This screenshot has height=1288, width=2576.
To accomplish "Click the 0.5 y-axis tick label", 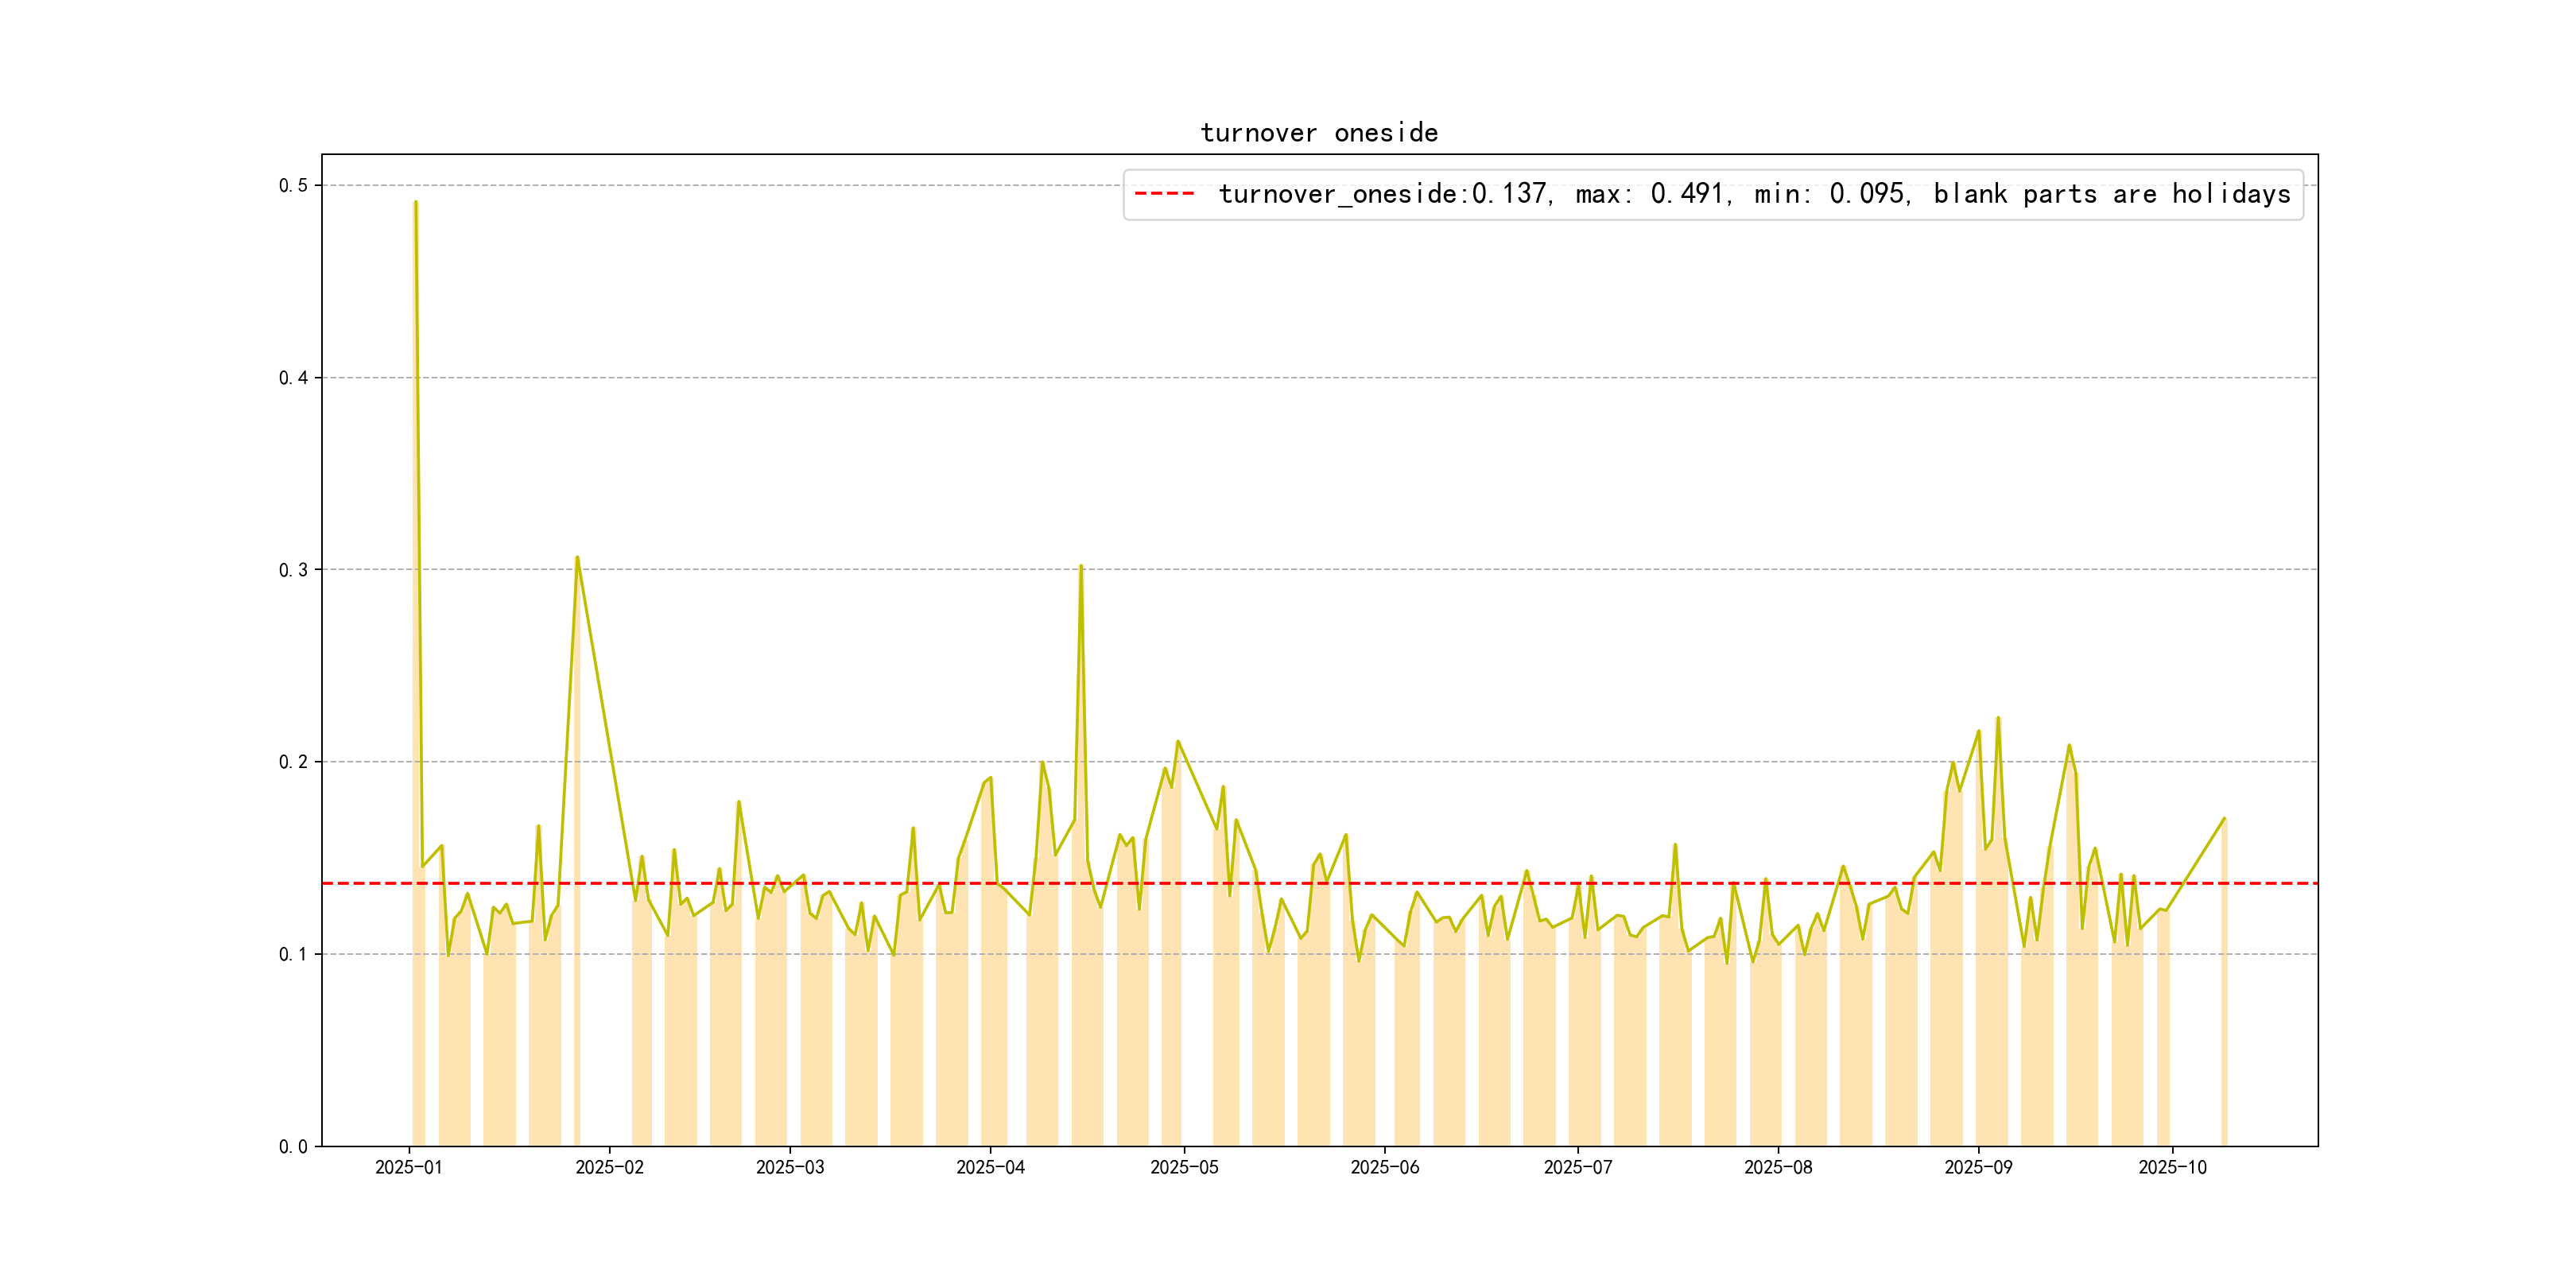I will click(293, 185).
